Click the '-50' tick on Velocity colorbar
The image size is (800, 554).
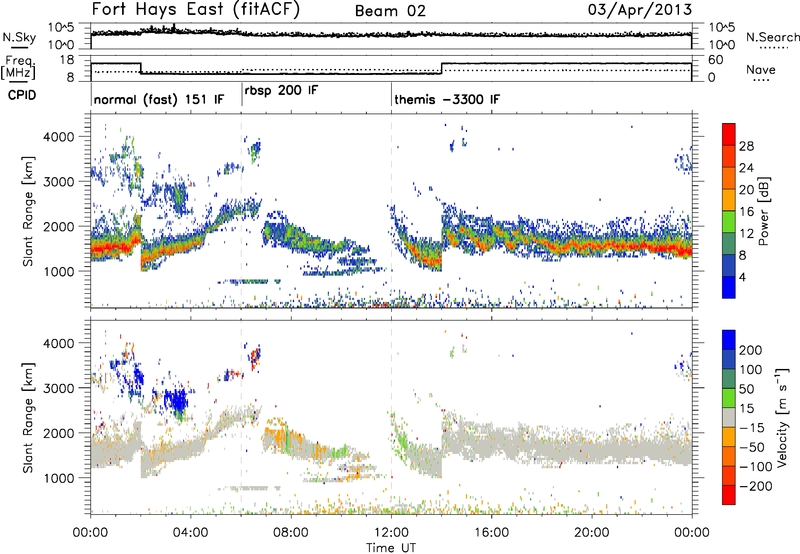pos(752,447)
